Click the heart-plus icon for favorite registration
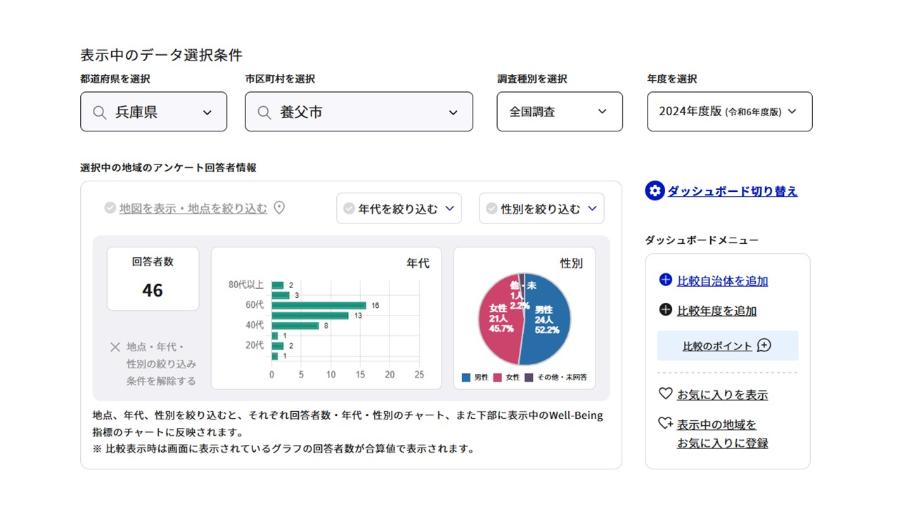This screenshot has width=900, height=506. (666, 424)
